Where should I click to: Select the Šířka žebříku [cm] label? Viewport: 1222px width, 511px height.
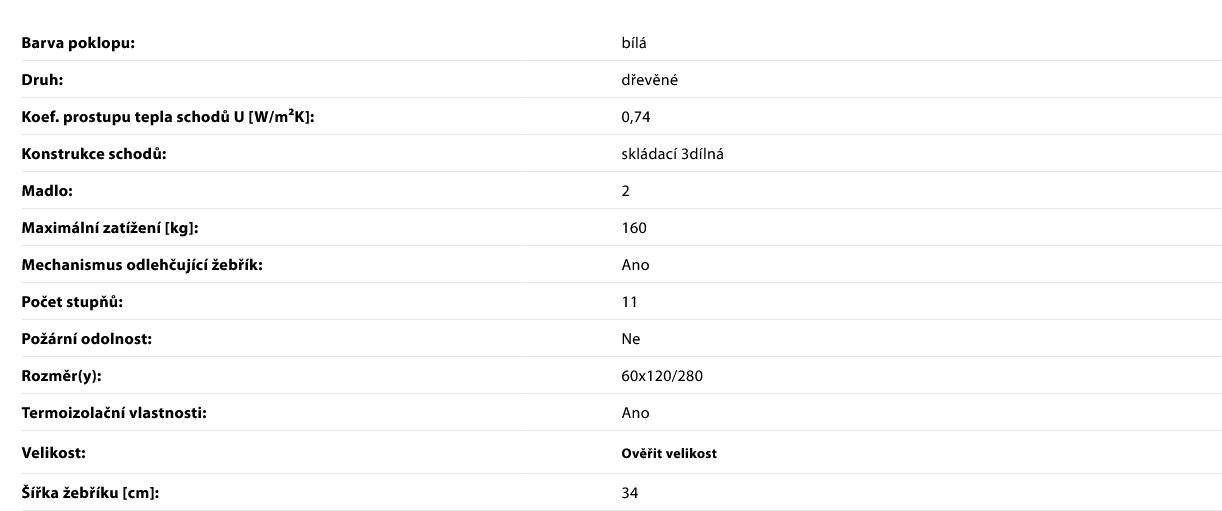tap(91, 493)
